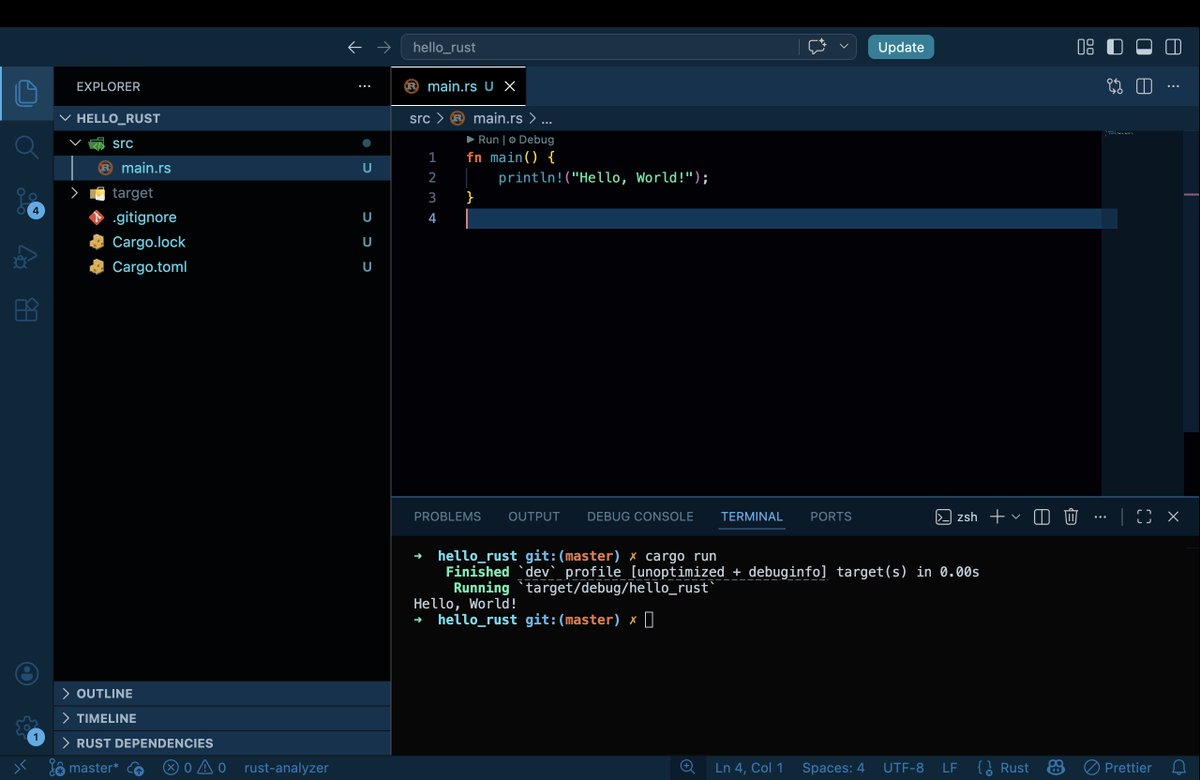
Task: Click Ln 4, Col 1 in status bar
Action: pos(750,768)
